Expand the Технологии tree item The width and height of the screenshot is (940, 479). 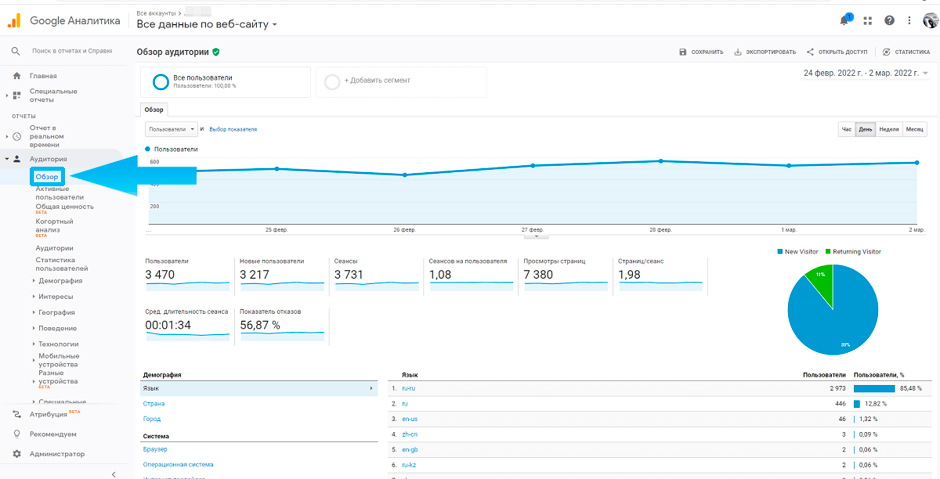pos(33,344)
